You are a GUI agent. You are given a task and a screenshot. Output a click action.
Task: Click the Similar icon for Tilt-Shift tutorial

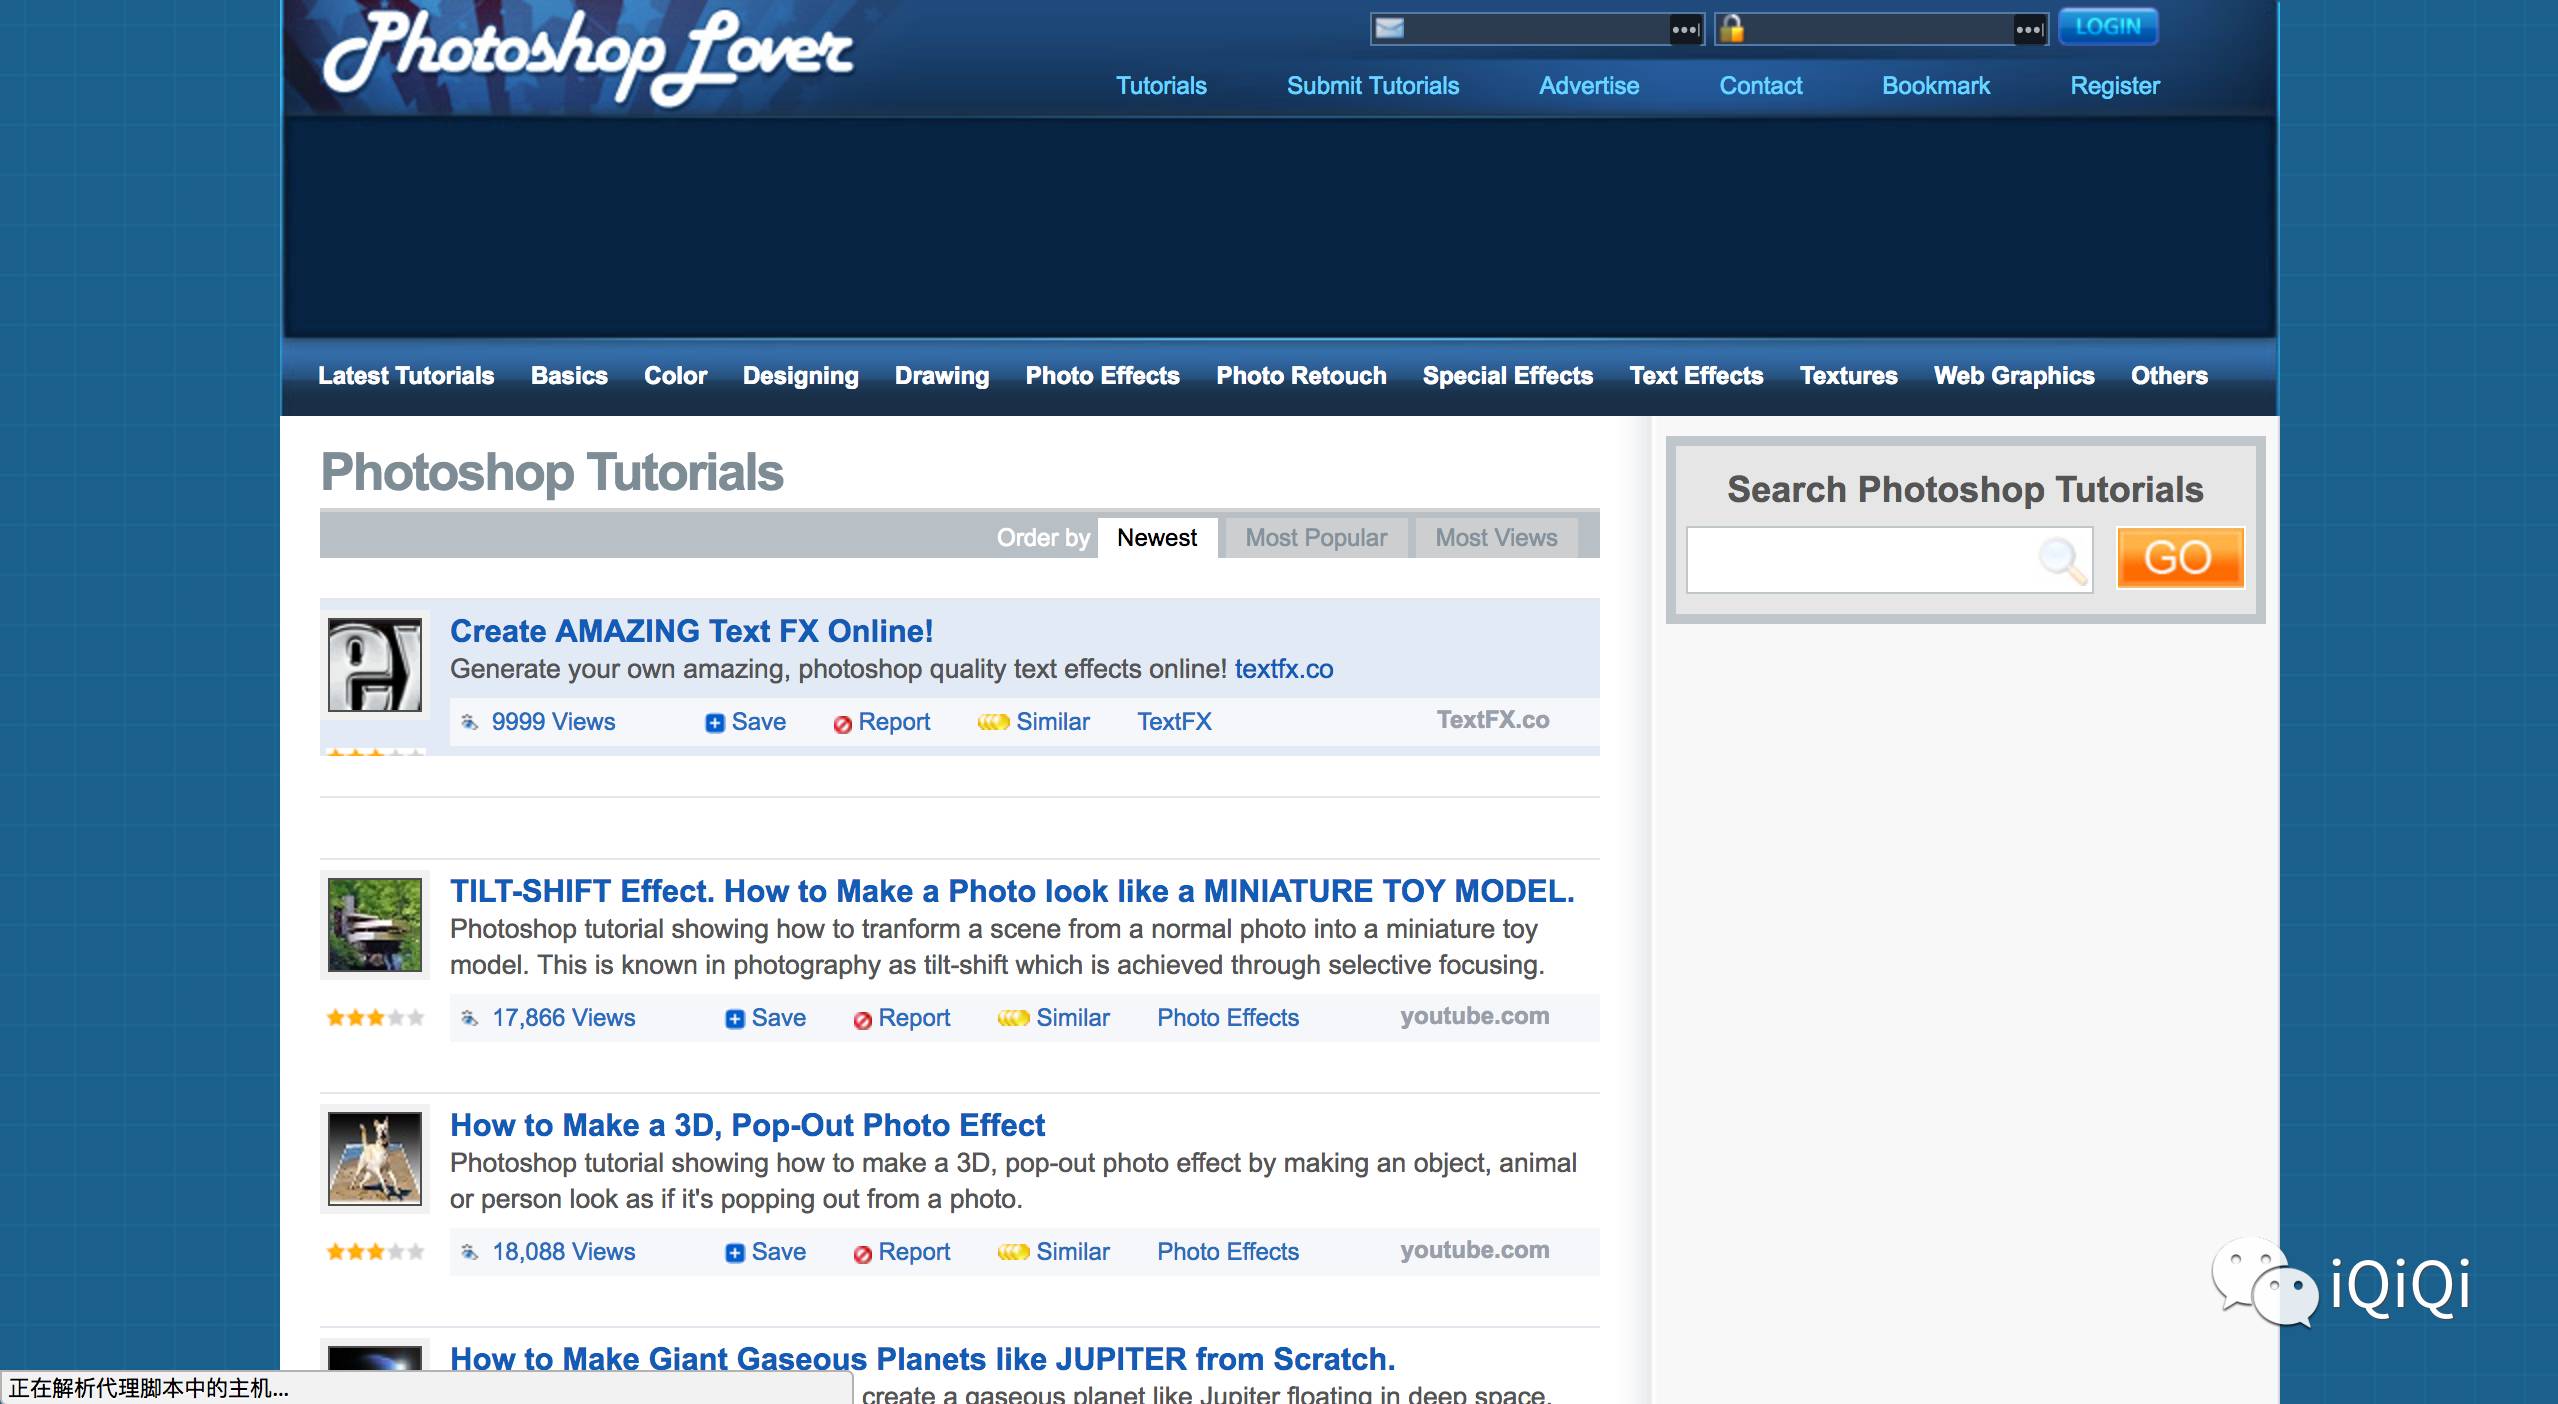pos(1013,1018)
